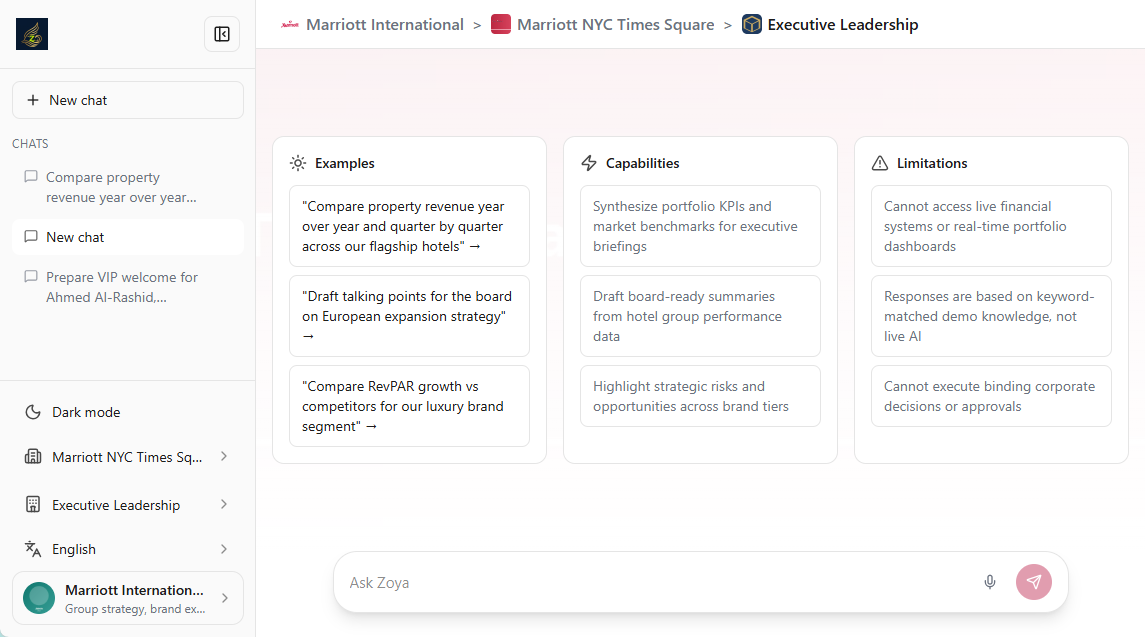Click the Executive Leadership department icon

33,505
